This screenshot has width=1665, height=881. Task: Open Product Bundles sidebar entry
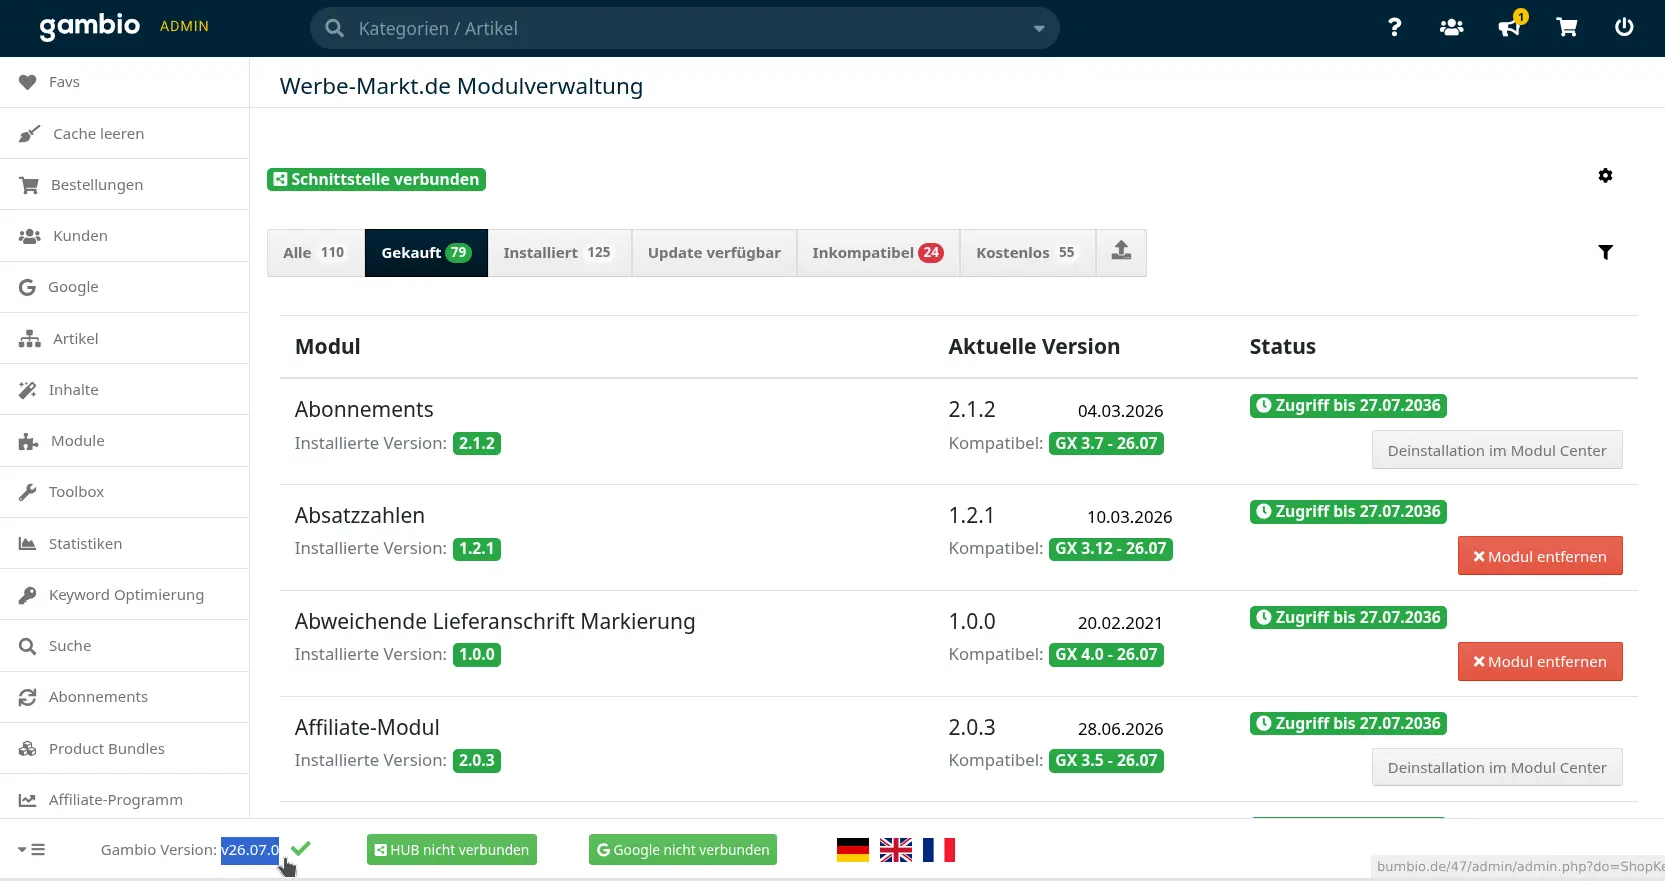(x=125, y=749)
